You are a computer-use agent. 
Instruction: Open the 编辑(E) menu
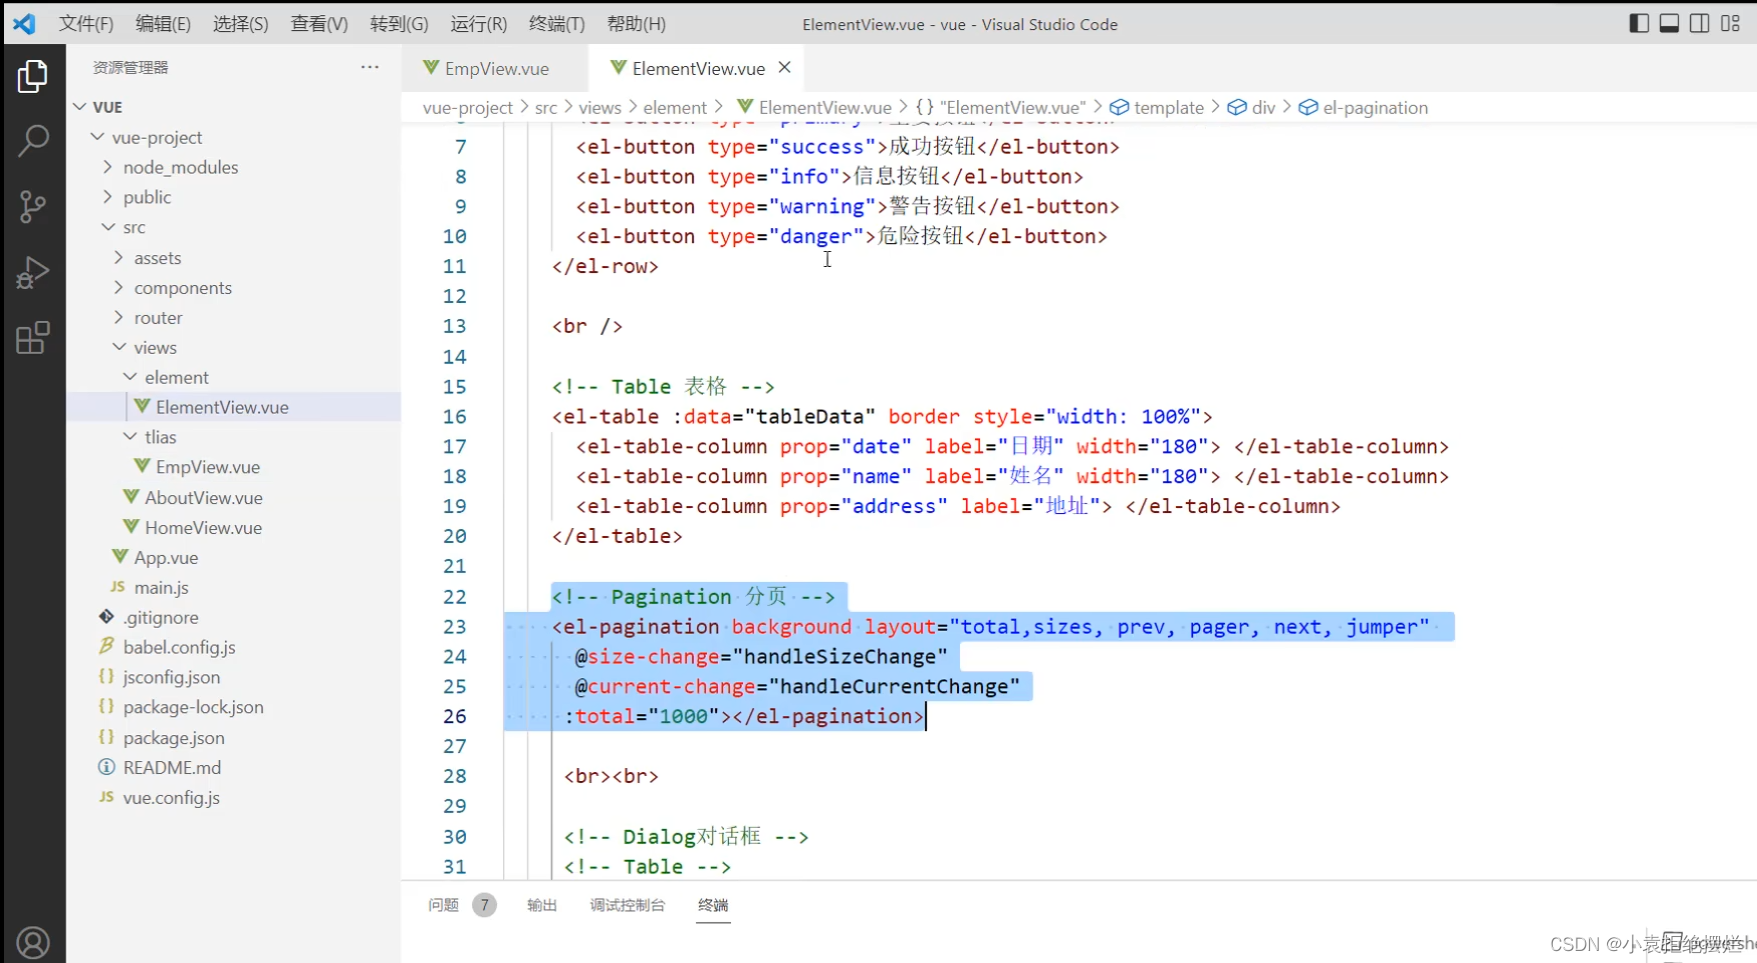(163, 24)
